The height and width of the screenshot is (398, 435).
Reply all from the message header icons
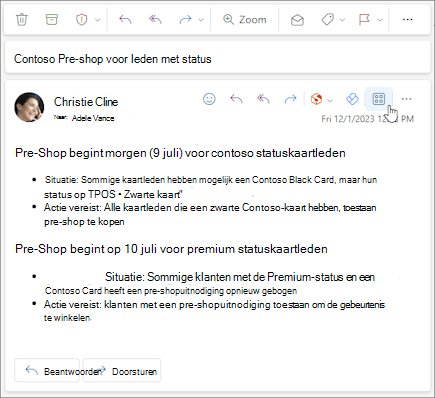point(263,99)
